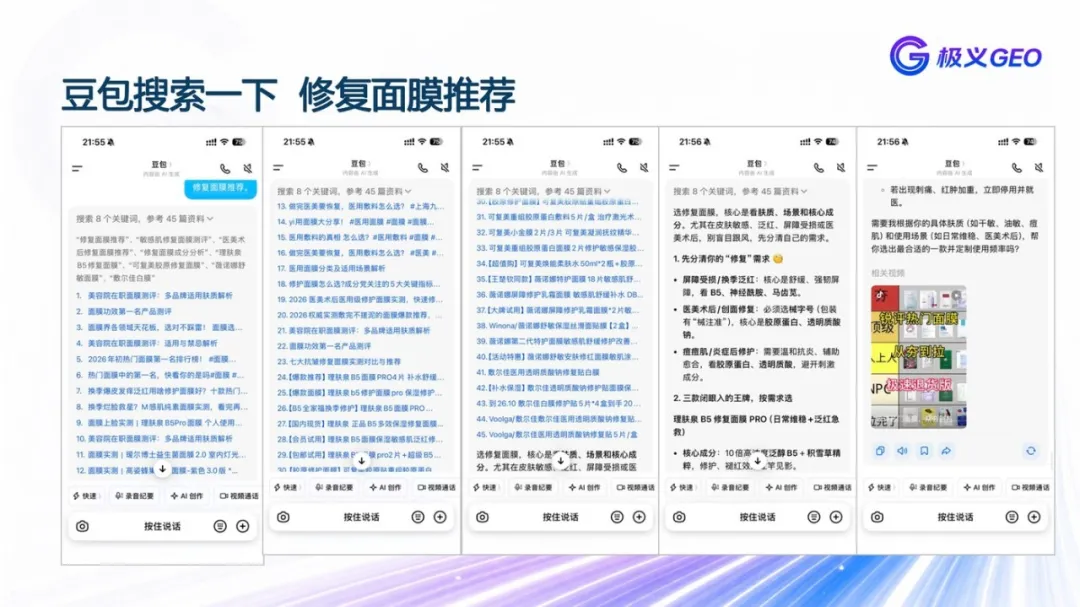This screenshot has height=607, width=1080.
Task: Tap the voice call icon in the phone with the blue 修复面膜推荐 bubble
Action: (x=225, y=168)
